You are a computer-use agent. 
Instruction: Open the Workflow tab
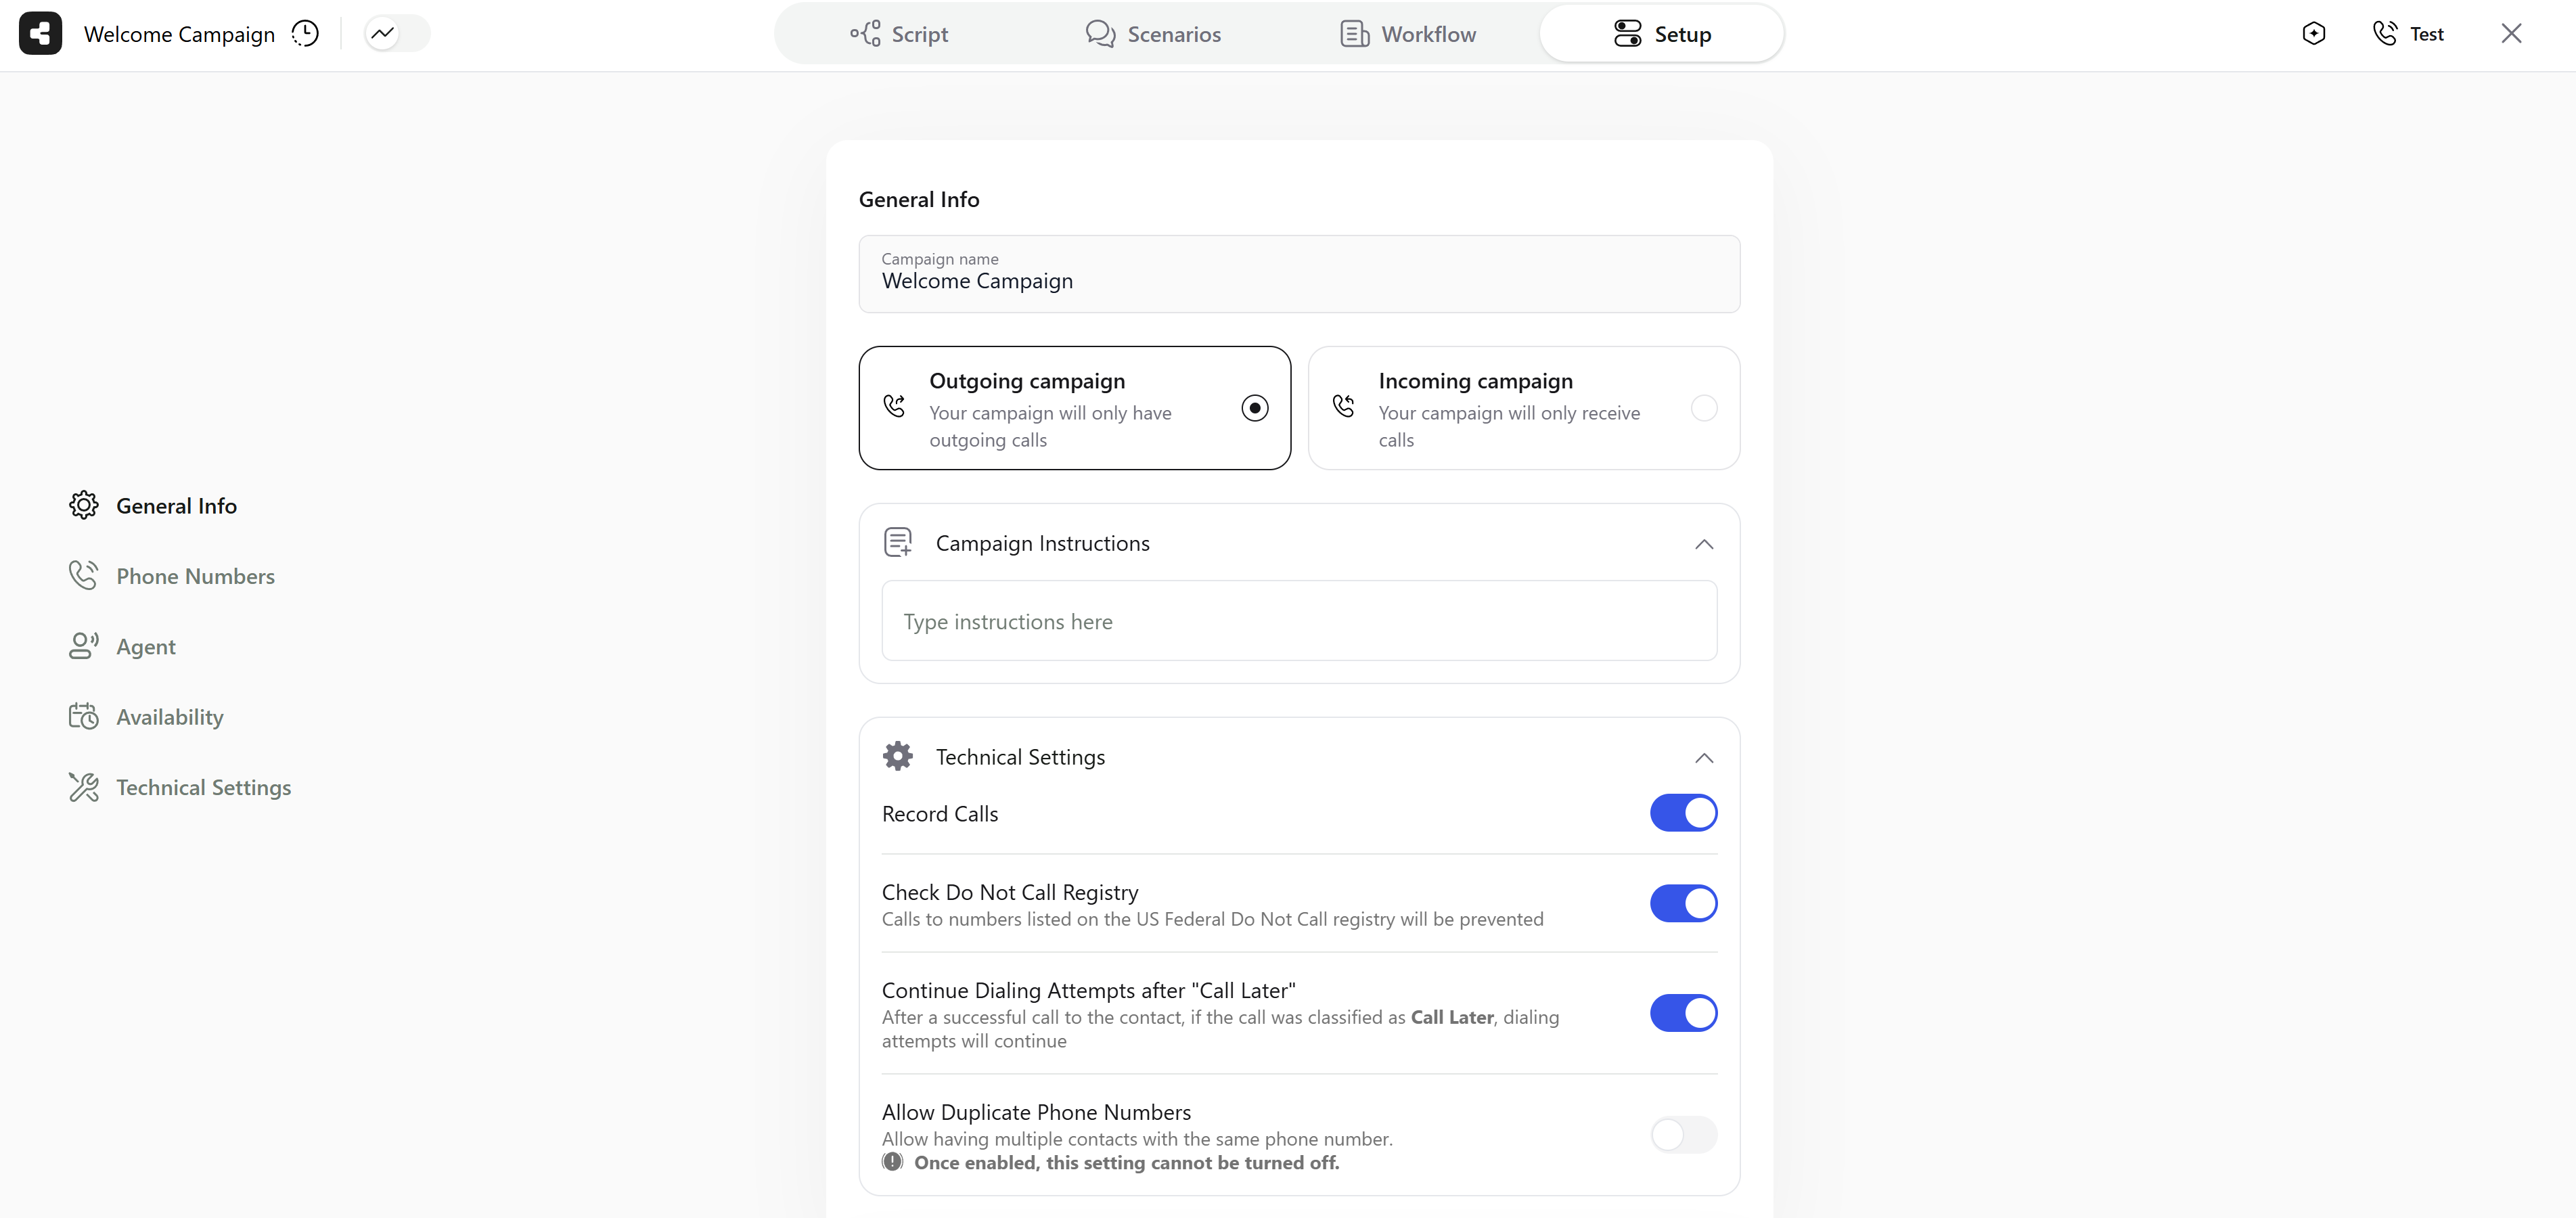(1407, 33)
